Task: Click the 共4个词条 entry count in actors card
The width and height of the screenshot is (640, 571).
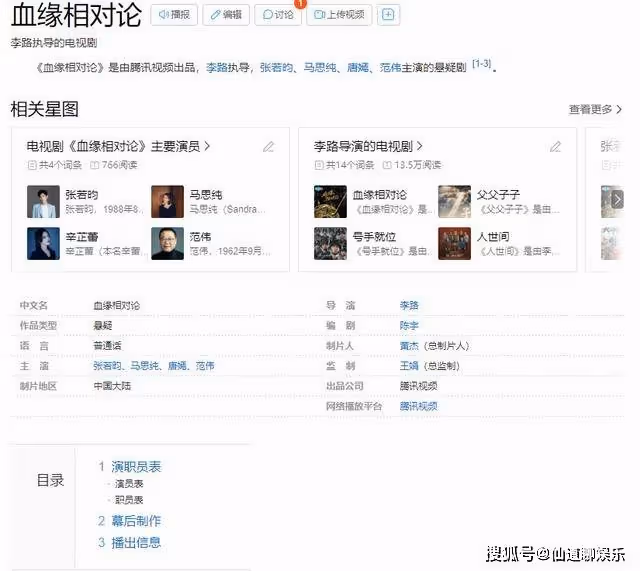Action: 55,165
